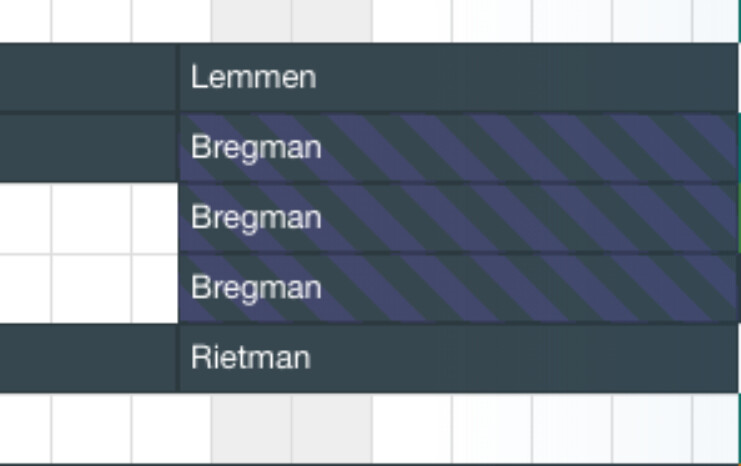Click second grey shaded cell above Lemmen
Screen dimensions: 741x466
[x=331, y=20]
